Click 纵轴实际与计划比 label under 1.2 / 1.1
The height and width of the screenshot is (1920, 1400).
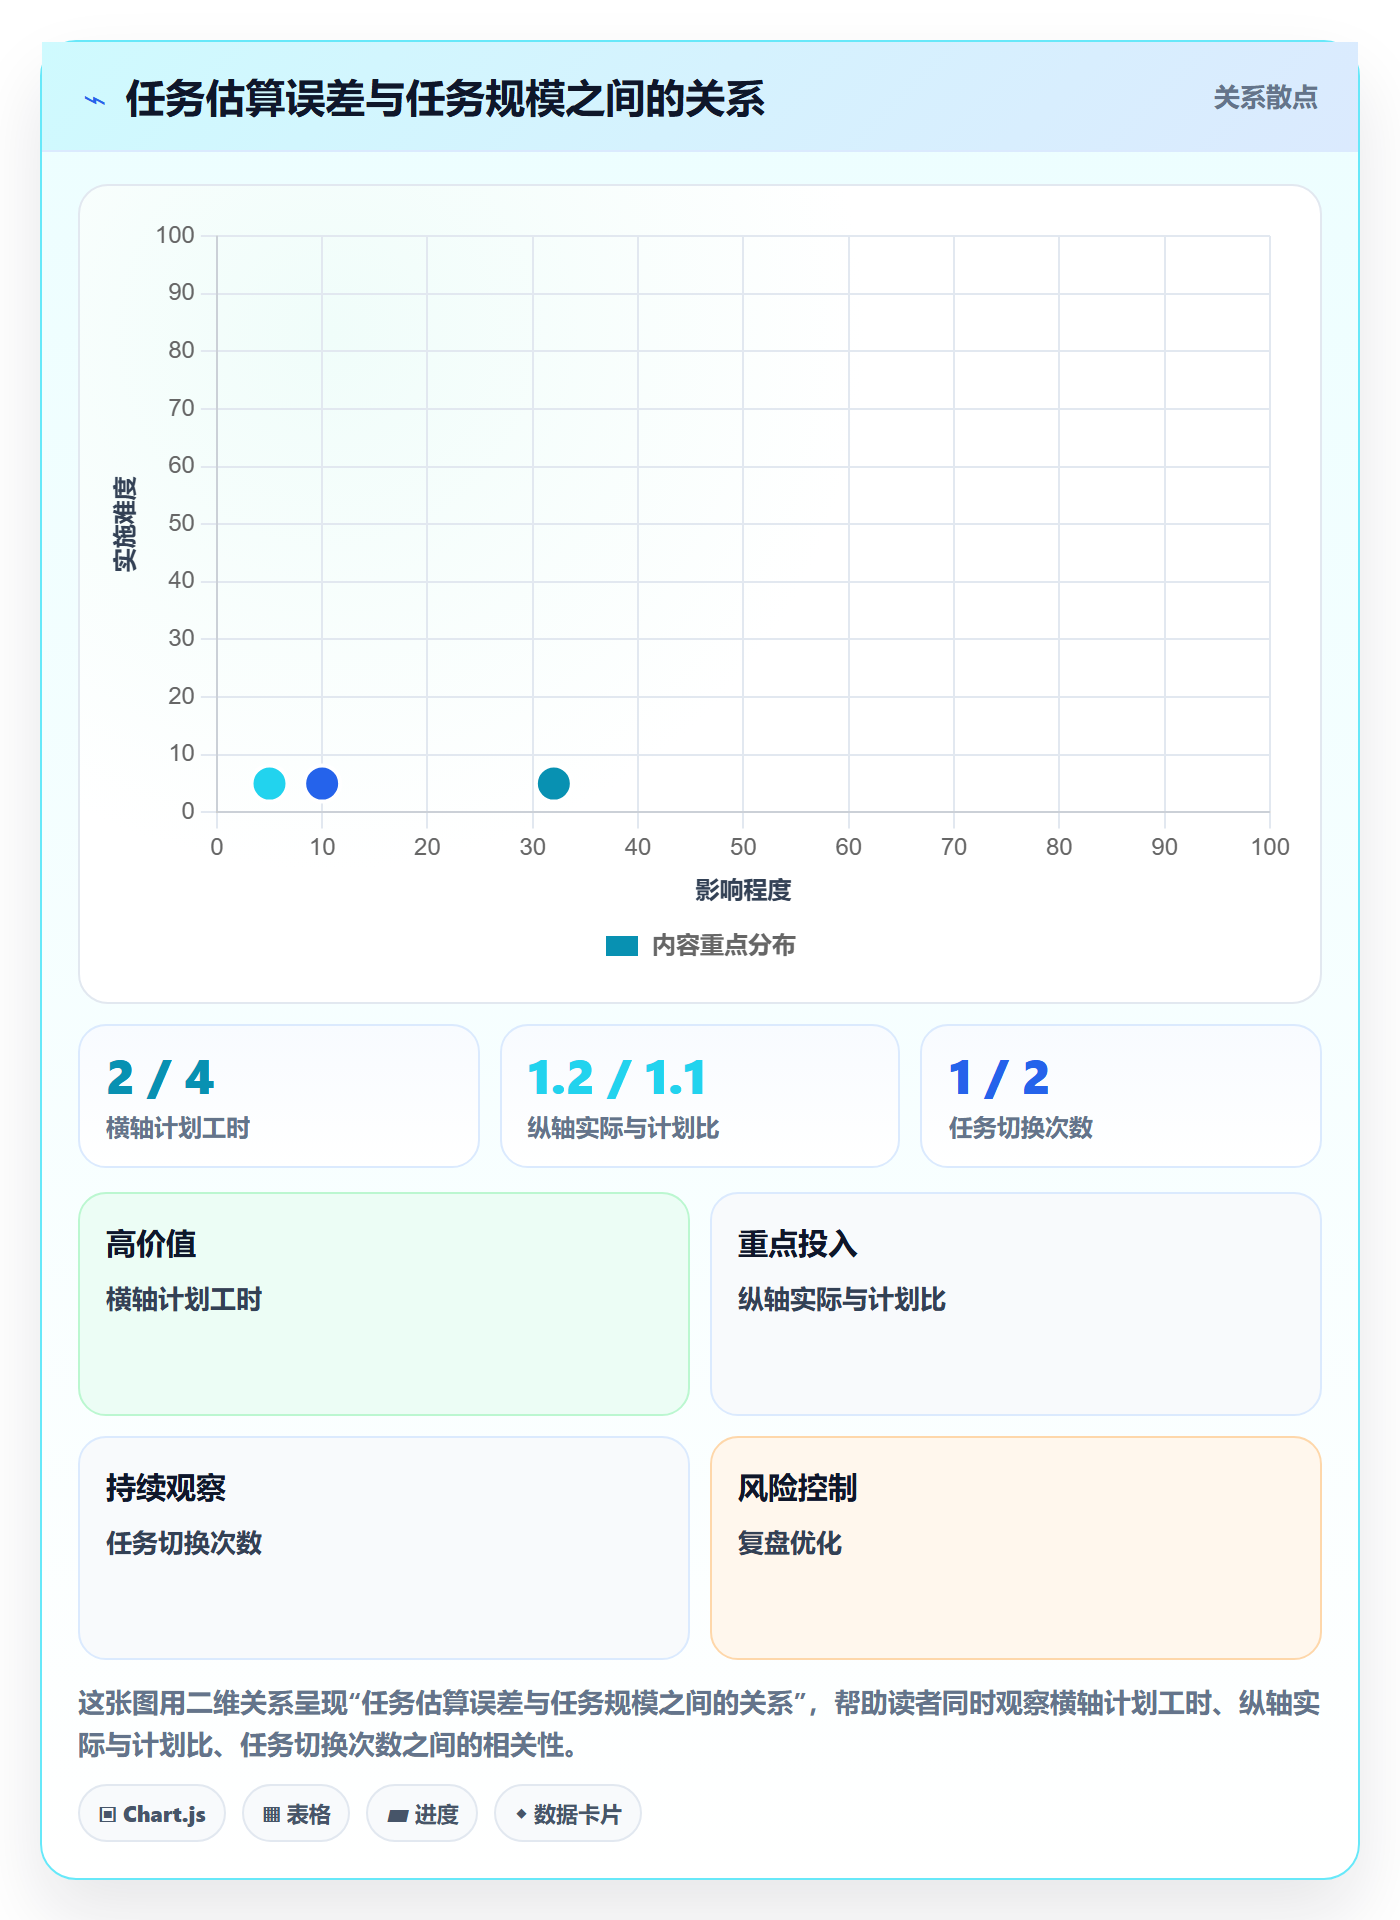click(x=623, y=1128)
